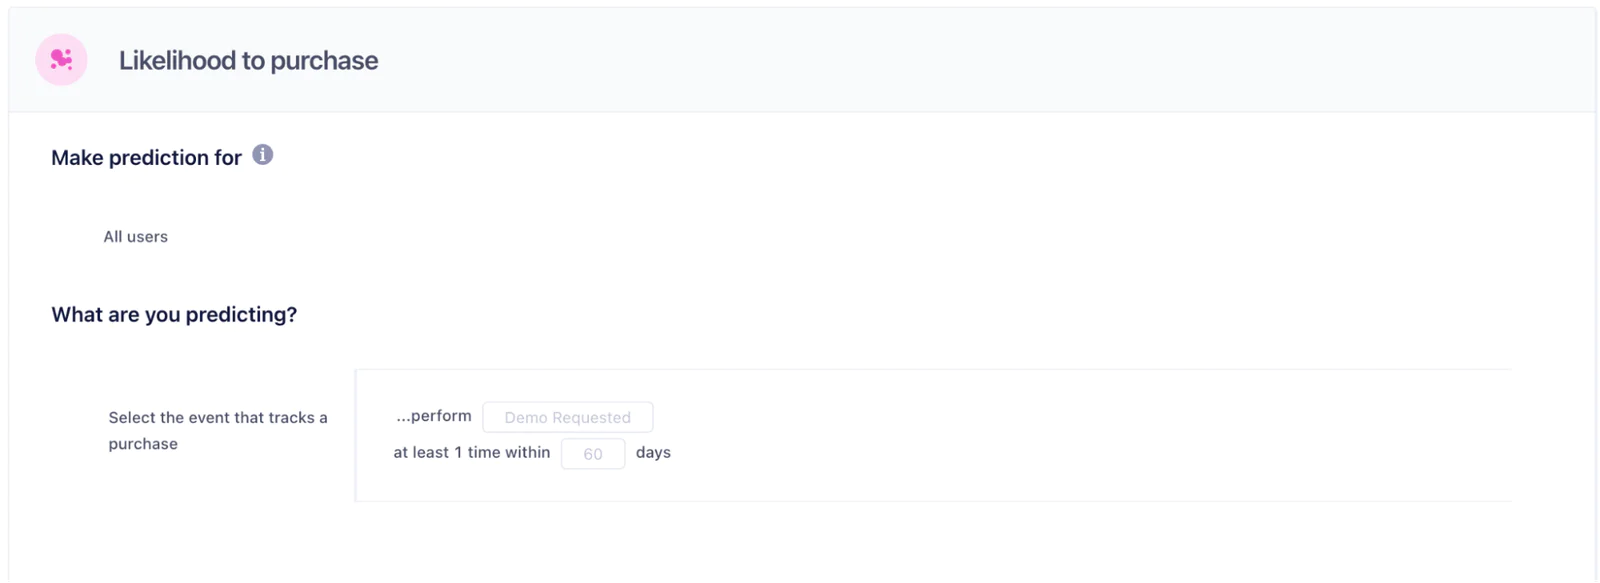
Task: Click the ...perform text before the dropdown
Action: coord(434,416)
